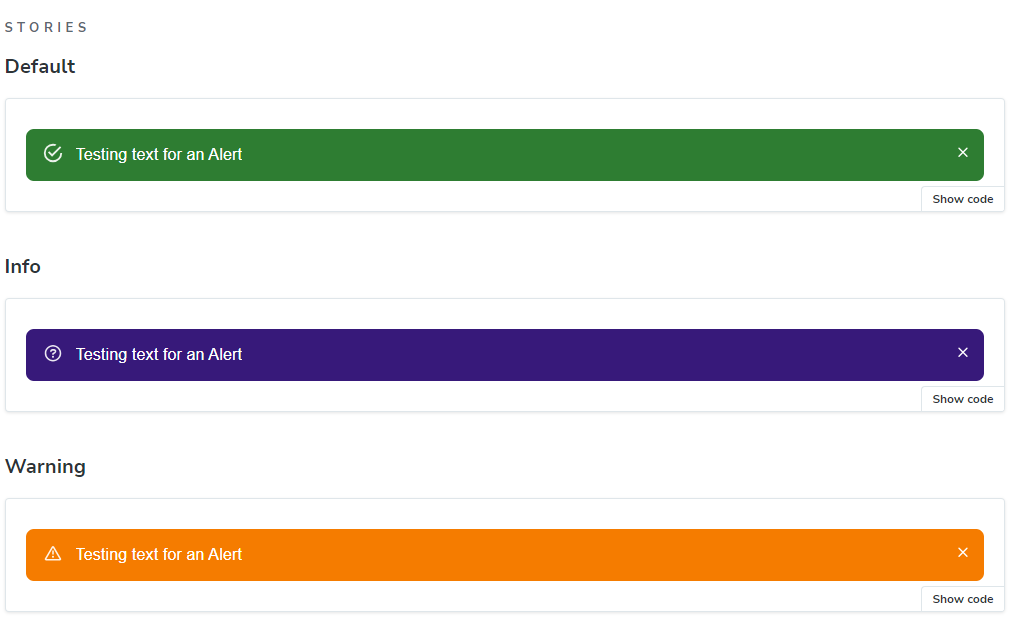Expand Show code under the Info story

click(x=962, y=399)
